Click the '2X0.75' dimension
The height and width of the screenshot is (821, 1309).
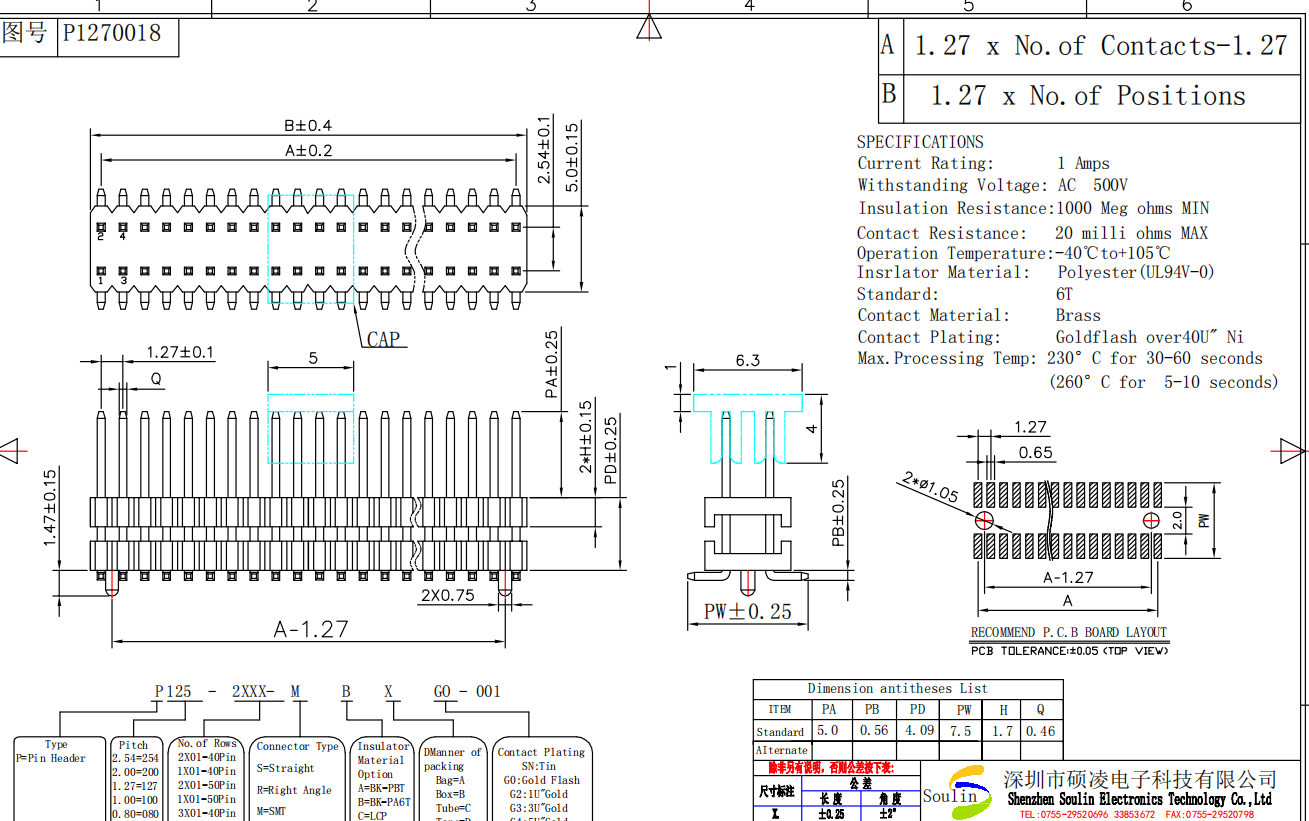click(x=448, y=596)
